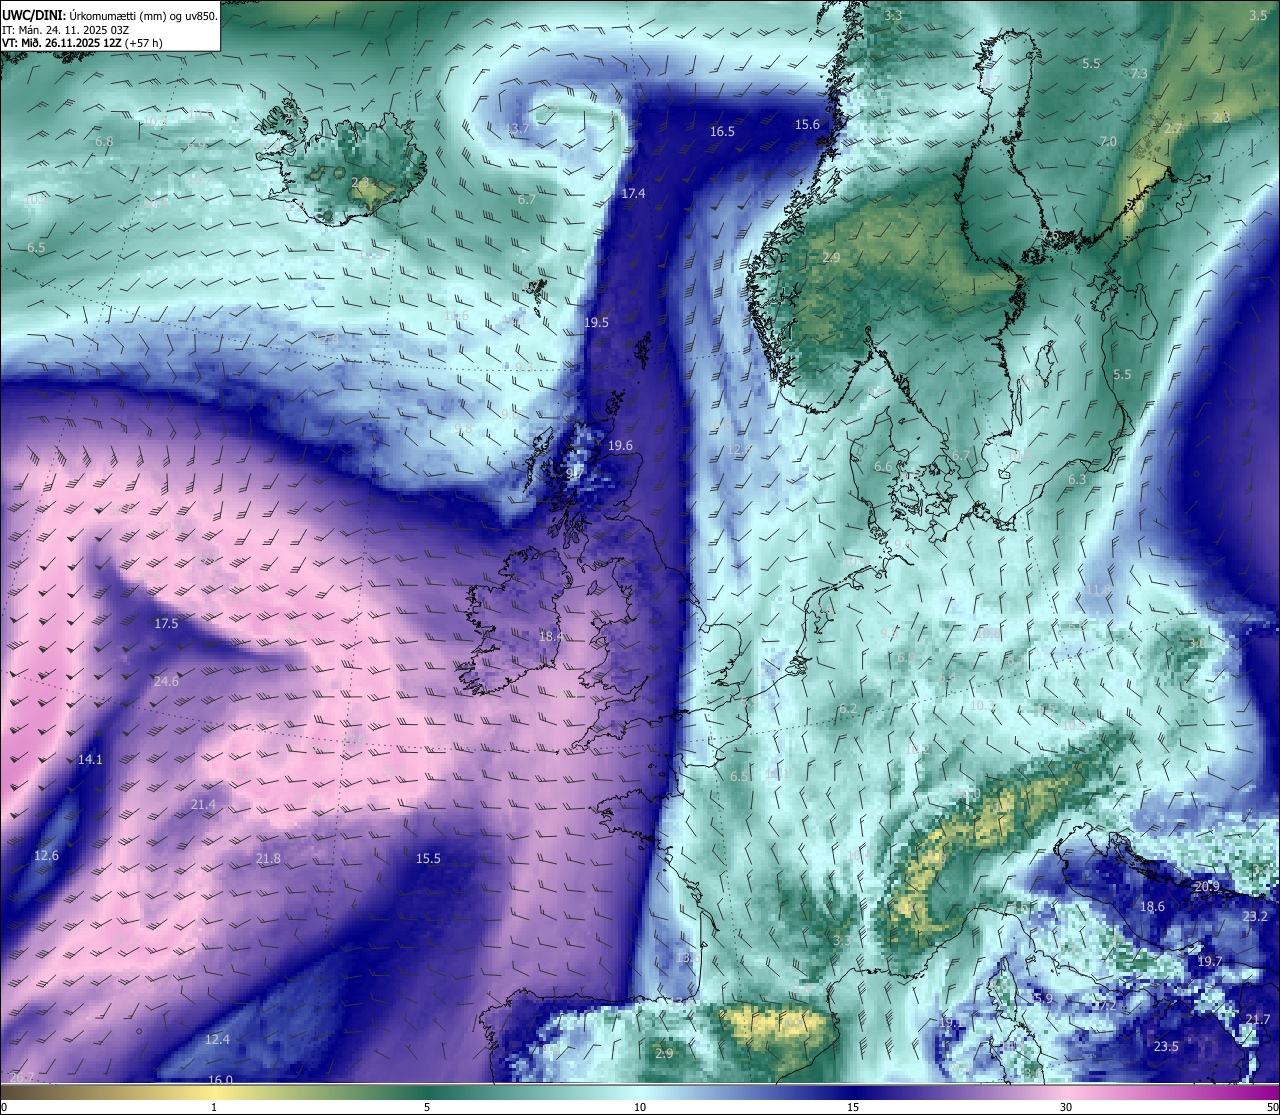Image resolution: width=1280 pixels, height=1115 pixels.
Task: Click the map value "14.1"
Action: tap(90, 759)
